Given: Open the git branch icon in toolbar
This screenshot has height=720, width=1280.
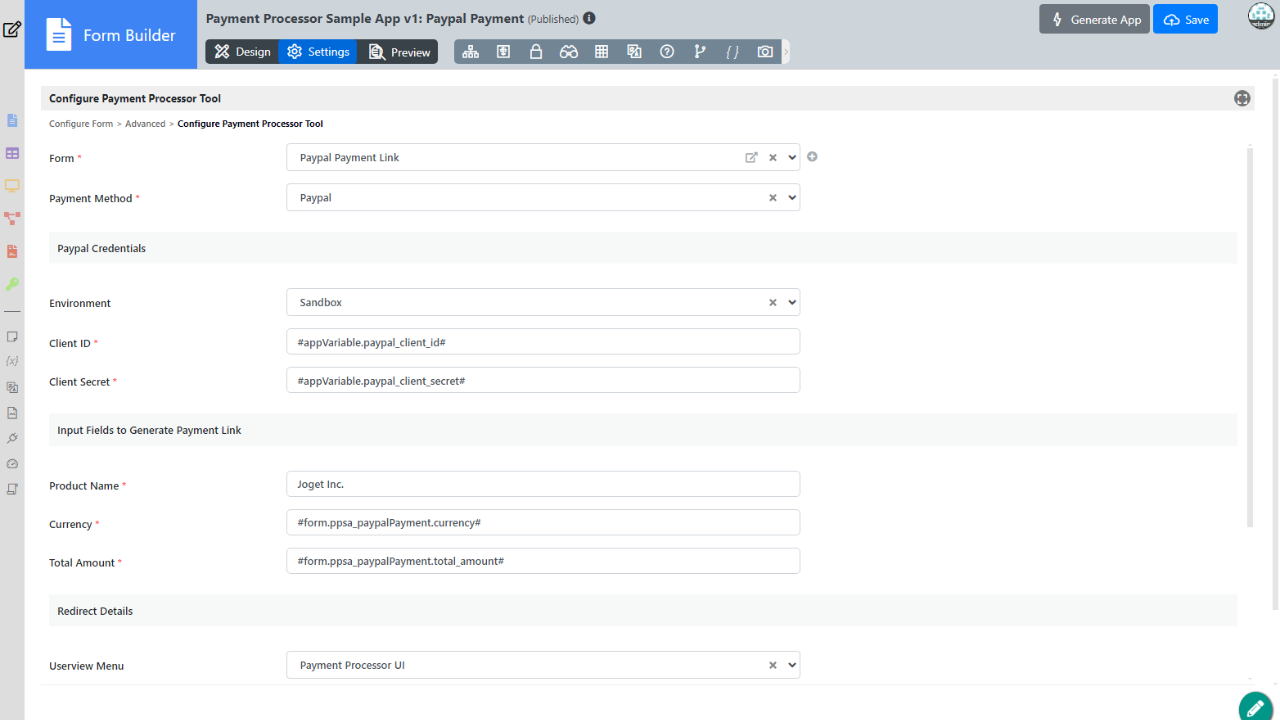Looking at the screenshot, I should (700, 52).
